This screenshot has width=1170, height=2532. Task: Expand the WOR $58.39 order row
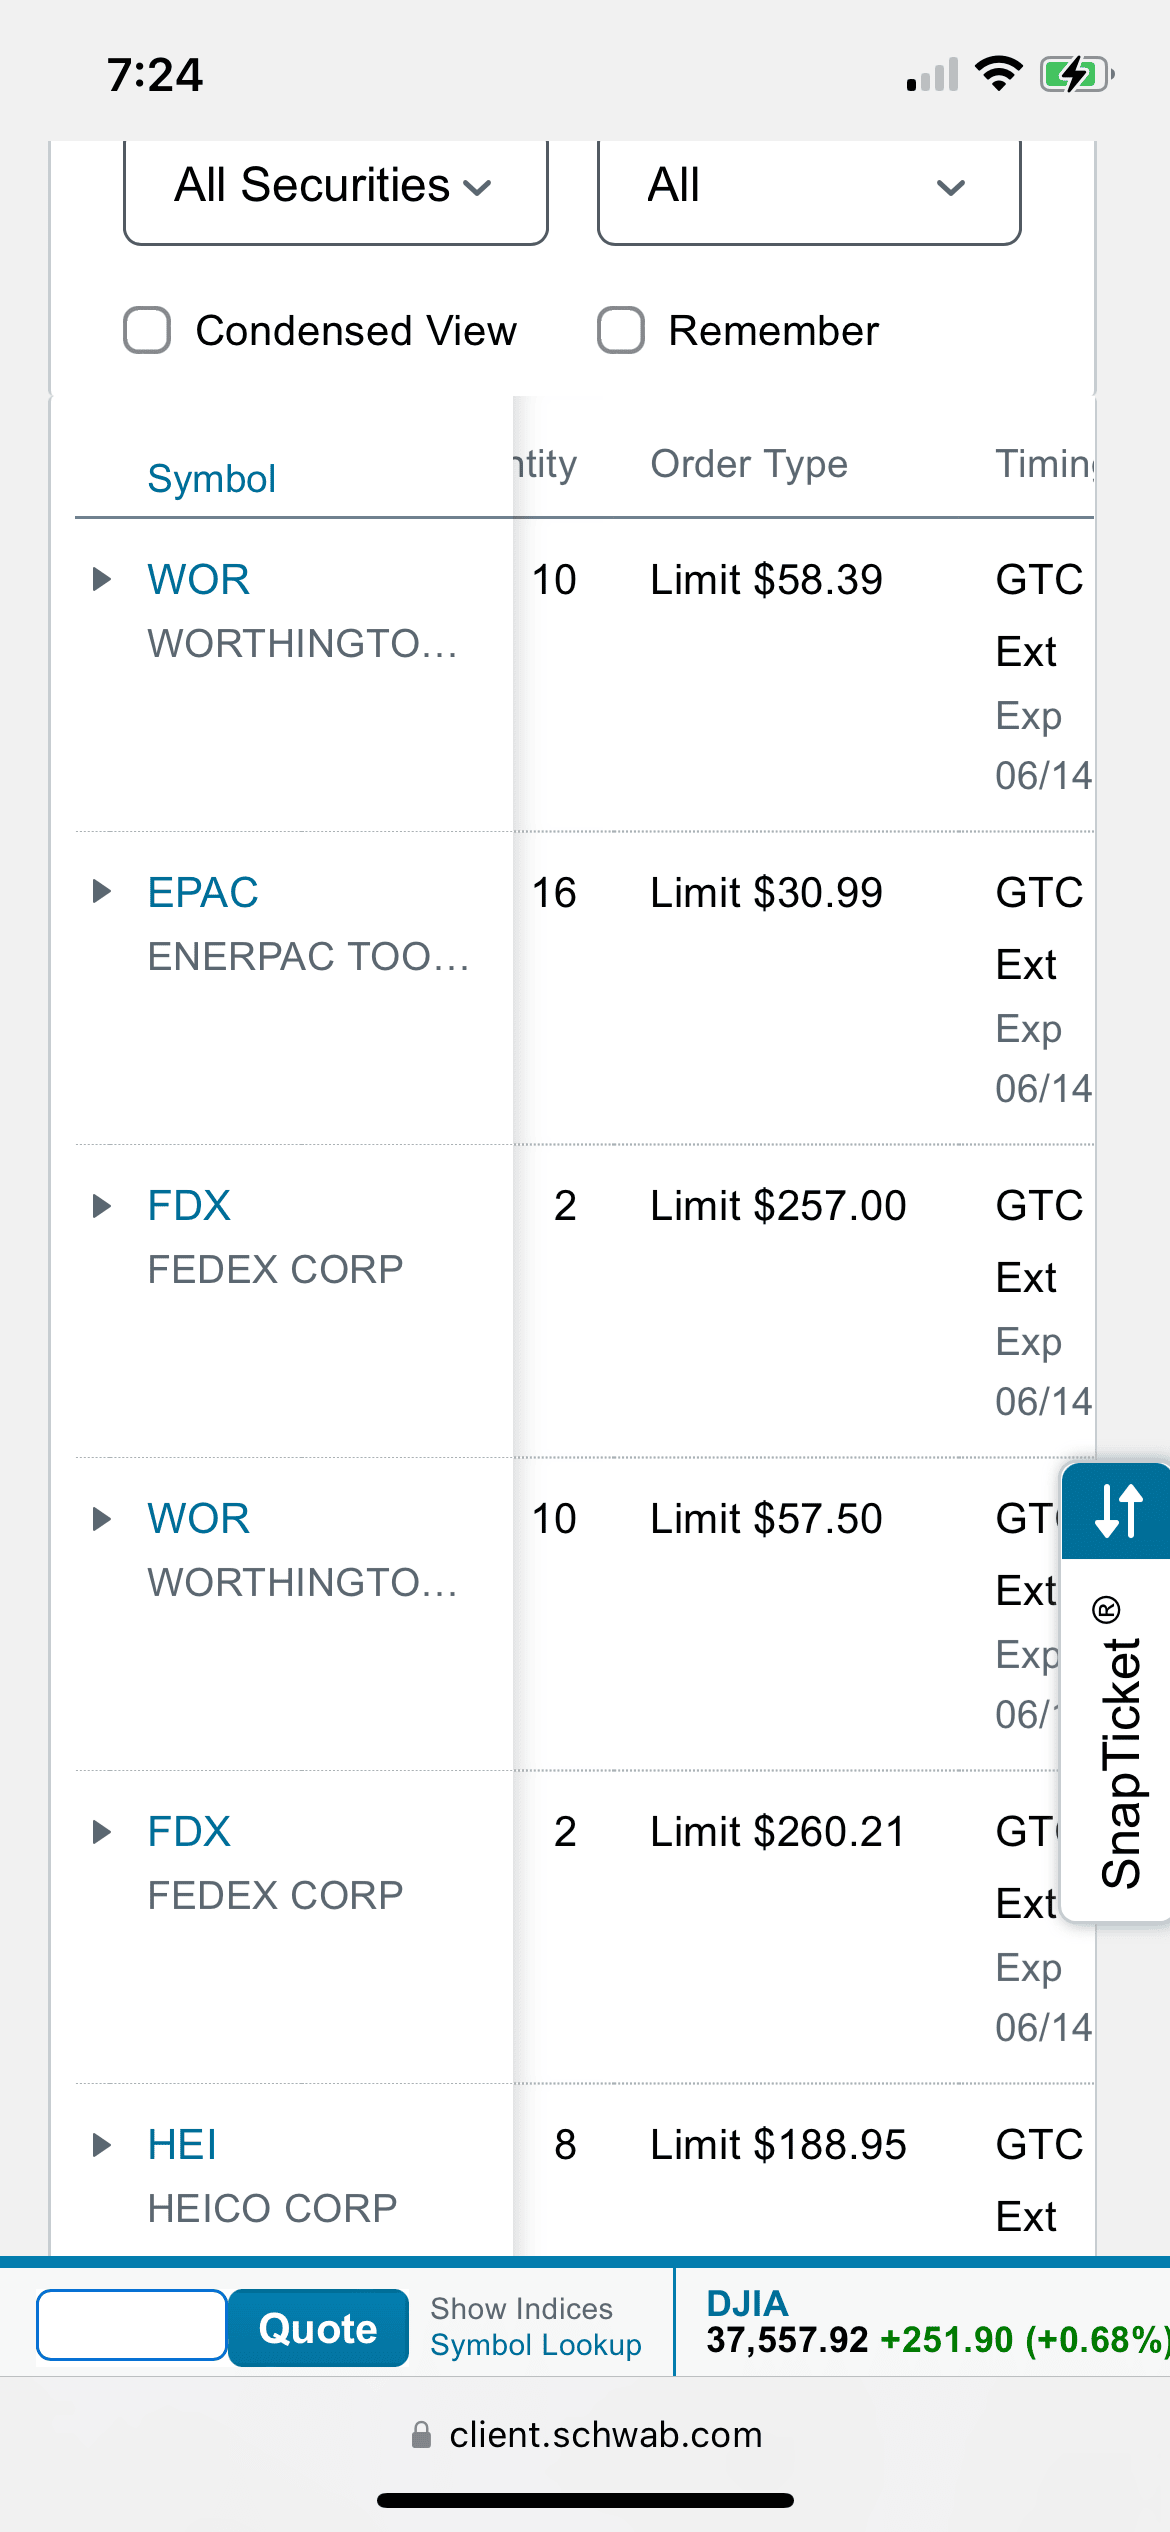[101, 580]
